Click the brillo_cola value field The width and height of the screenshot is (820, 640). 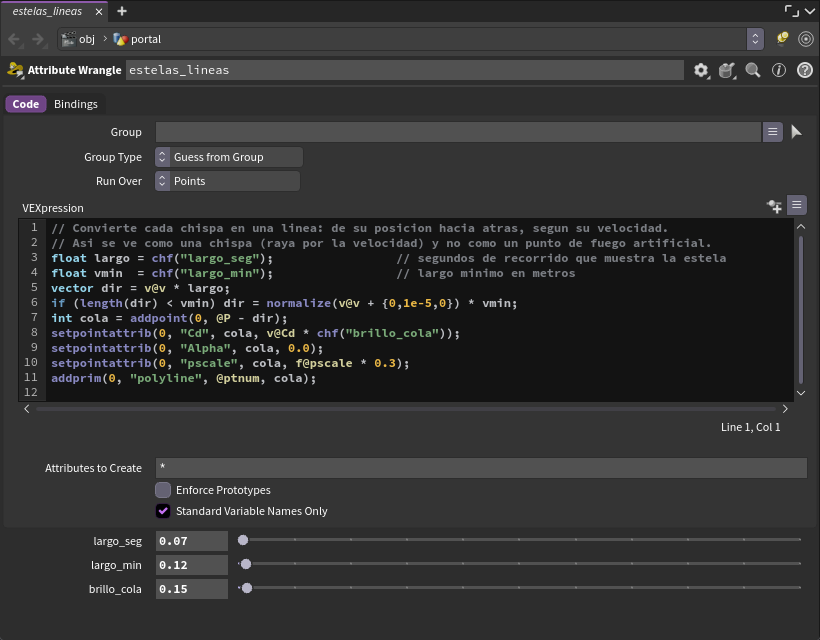coord(192,589)
